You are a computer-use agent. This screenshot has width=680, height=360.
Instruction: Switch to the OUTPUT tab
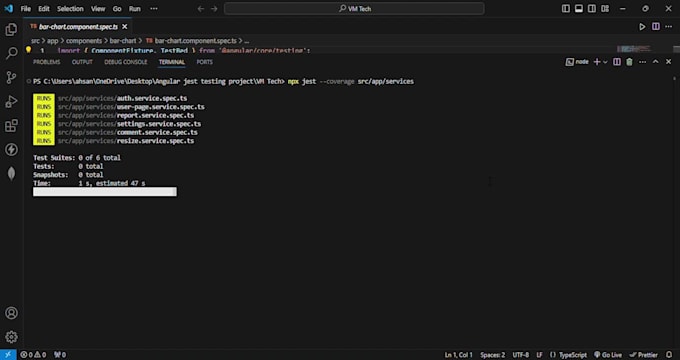point(82,62)
